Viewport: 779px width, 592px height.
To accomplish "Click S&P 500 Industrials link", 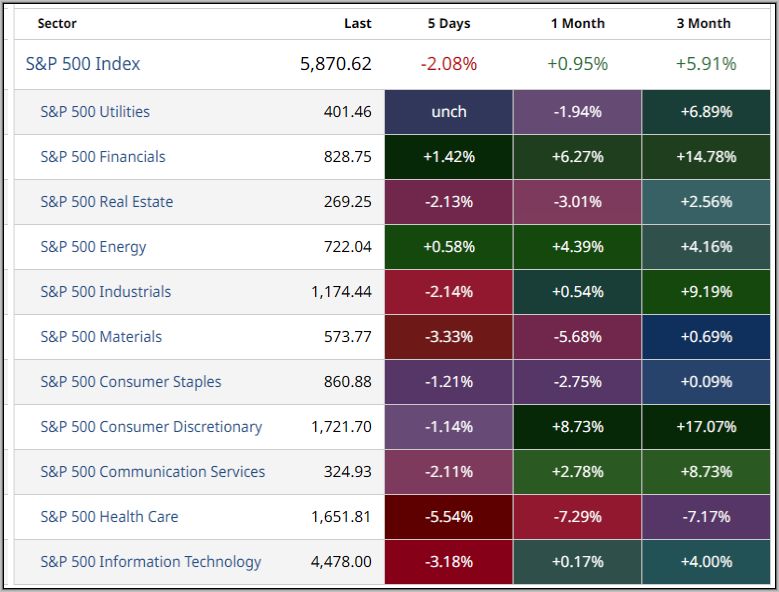I will click(106, 292).
